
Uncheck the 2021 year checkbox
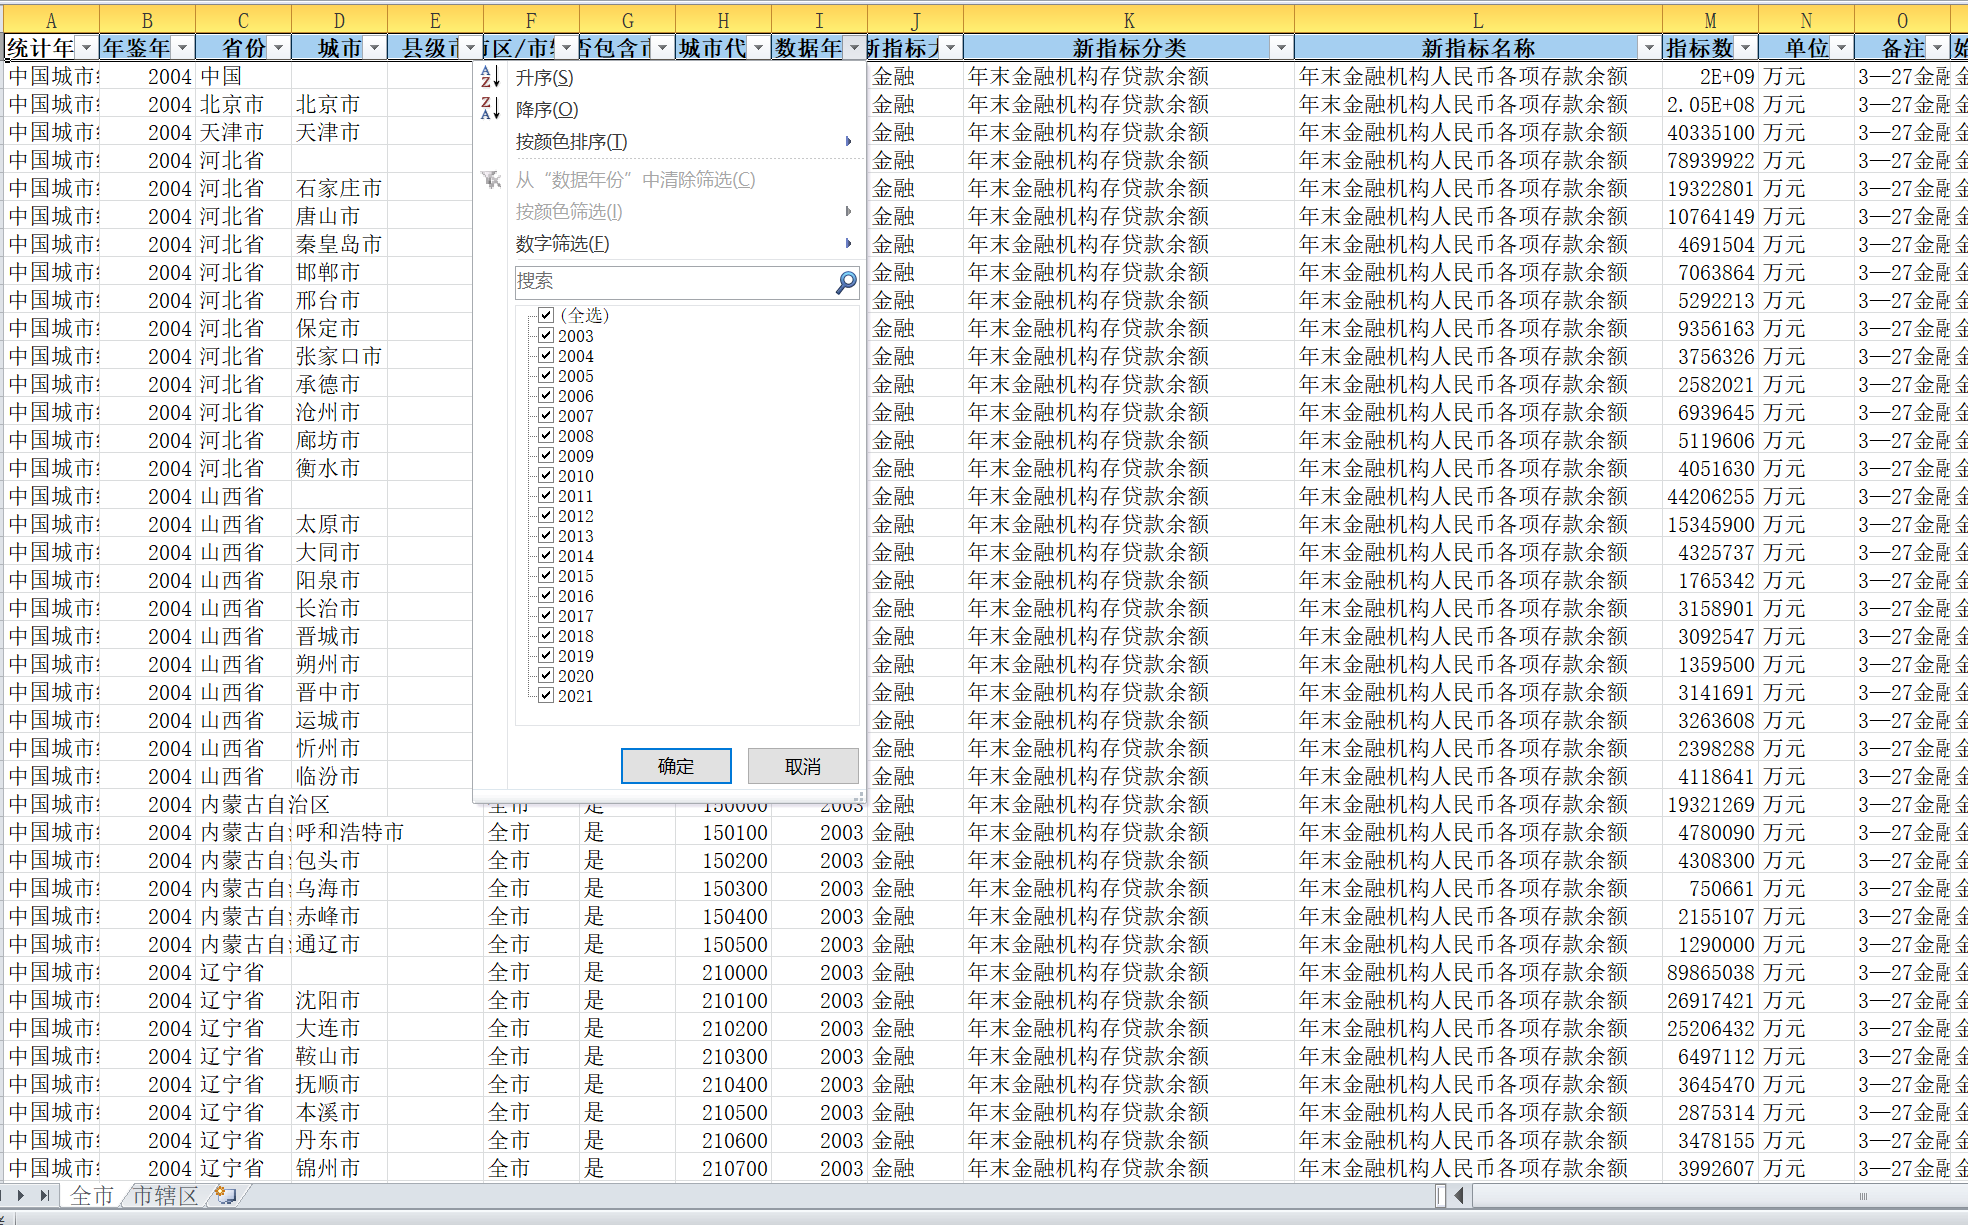tap(546, 696)
